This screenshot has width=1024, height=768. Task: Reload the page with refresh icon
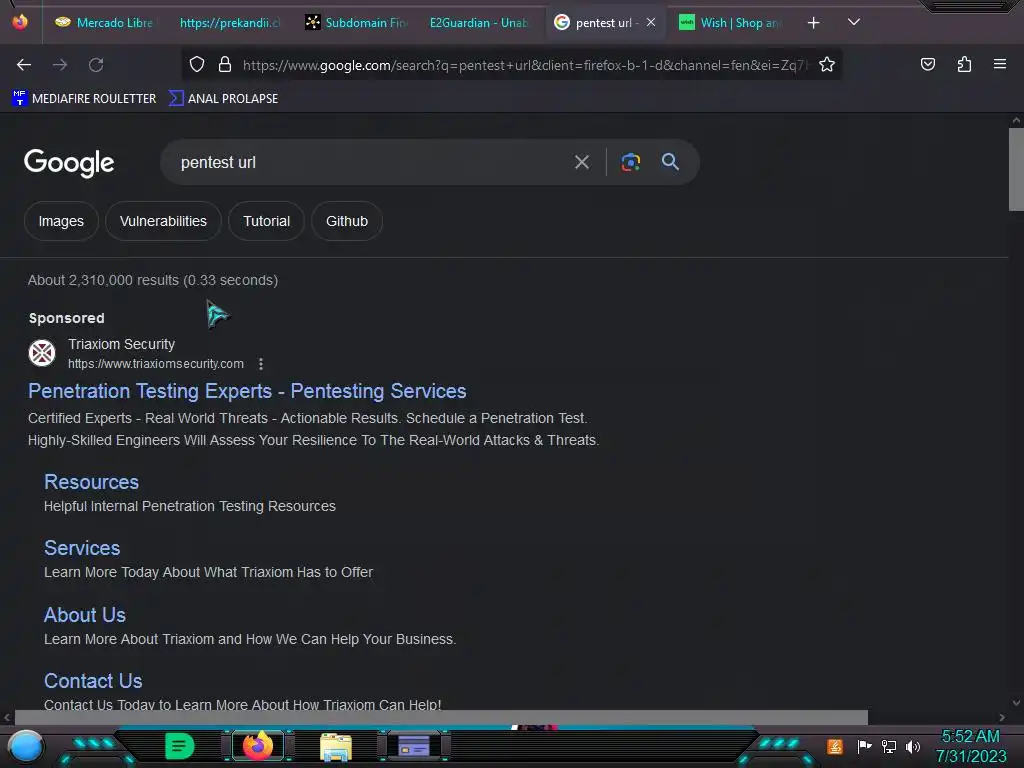pos(96,65)
